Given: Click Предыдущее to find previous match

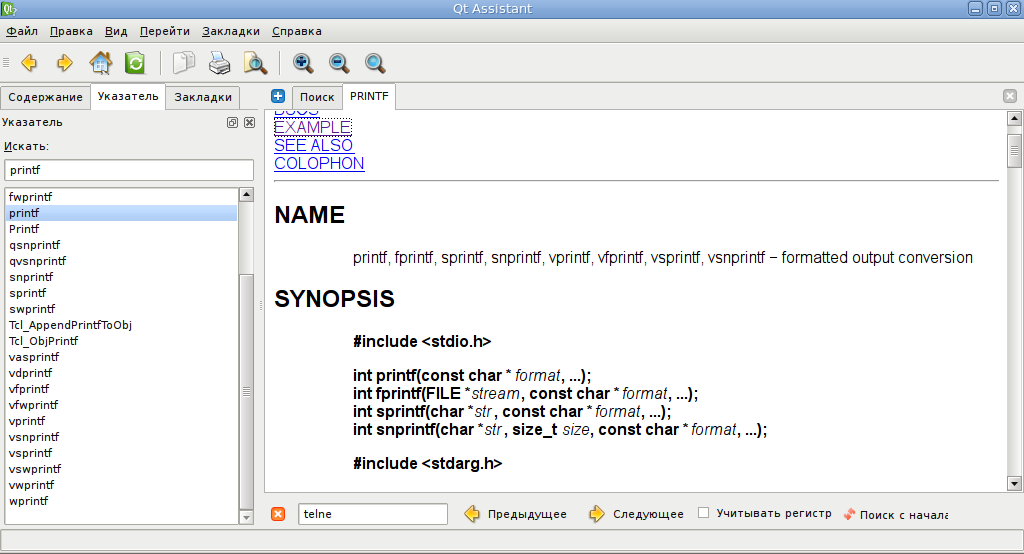Looking at the screenshot, I should [516, 514].
